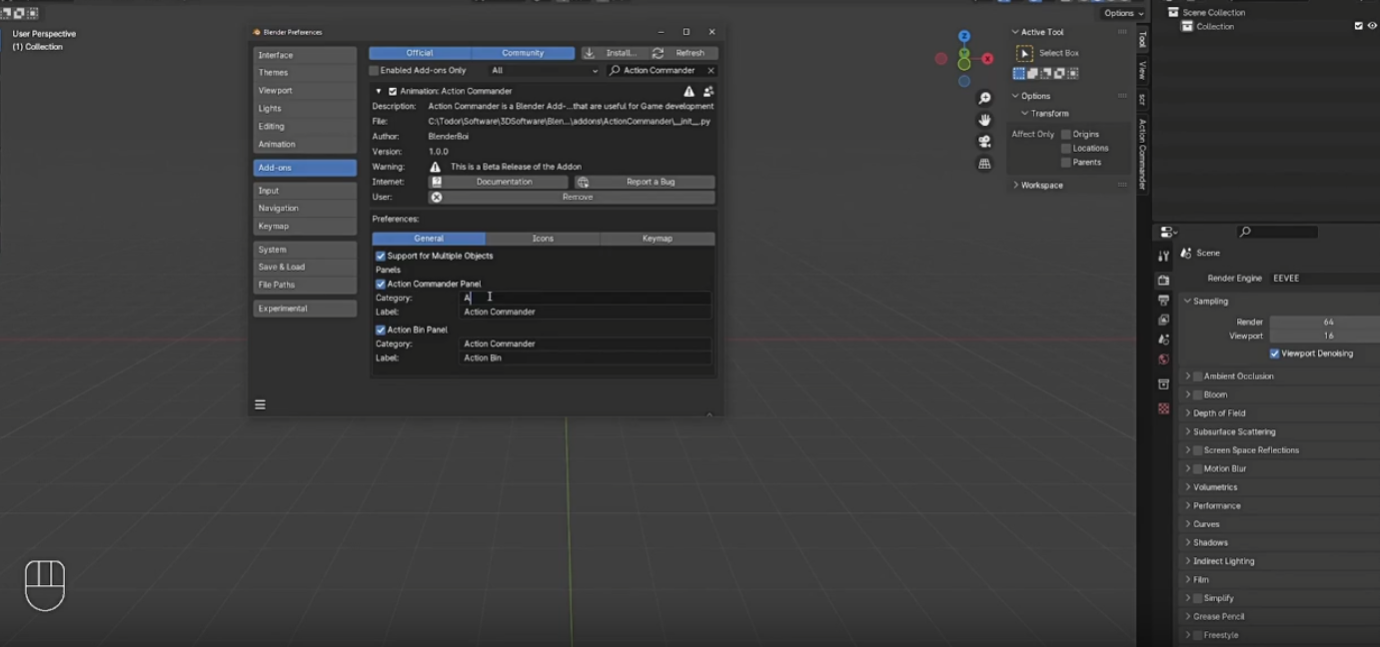Open the add-on Documentation button

point(498,182)
